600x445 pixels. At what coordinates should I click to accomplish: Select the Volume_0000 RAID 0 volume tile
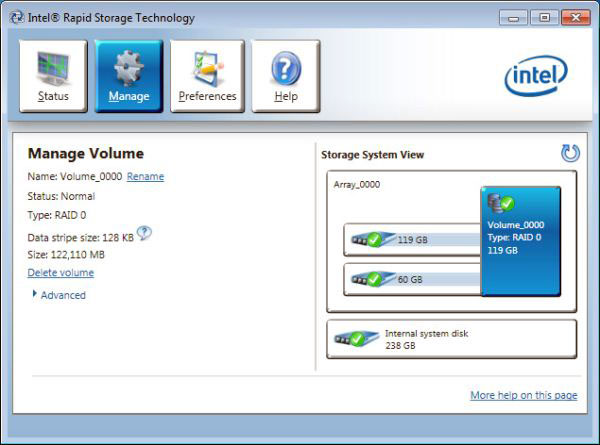point(520,241)
